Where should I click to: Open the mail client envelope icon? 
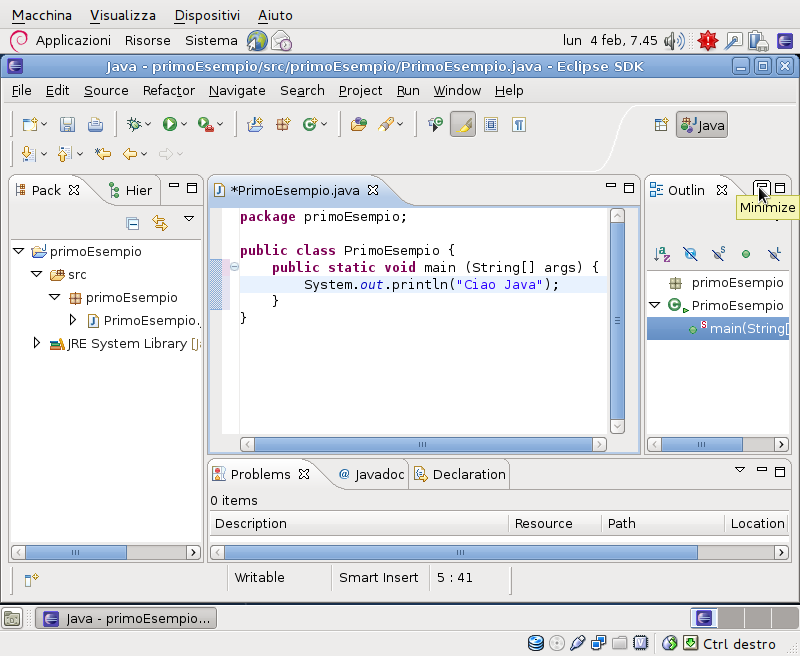[x=281, y=41]
